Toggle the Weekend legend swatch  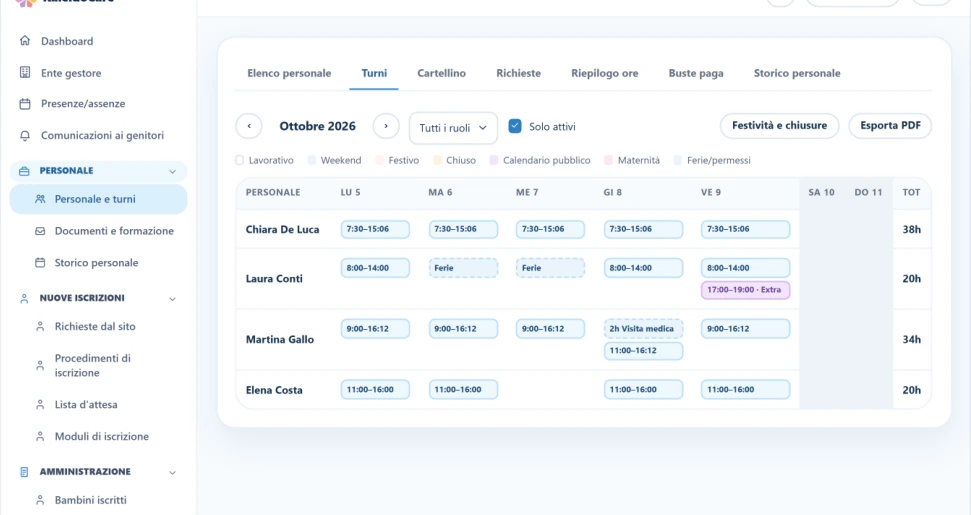311,160
